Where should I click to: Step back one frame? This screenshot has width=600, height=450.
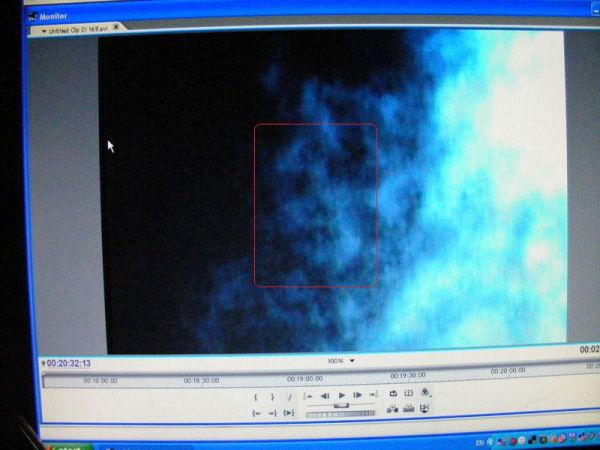tap(325, 395)
